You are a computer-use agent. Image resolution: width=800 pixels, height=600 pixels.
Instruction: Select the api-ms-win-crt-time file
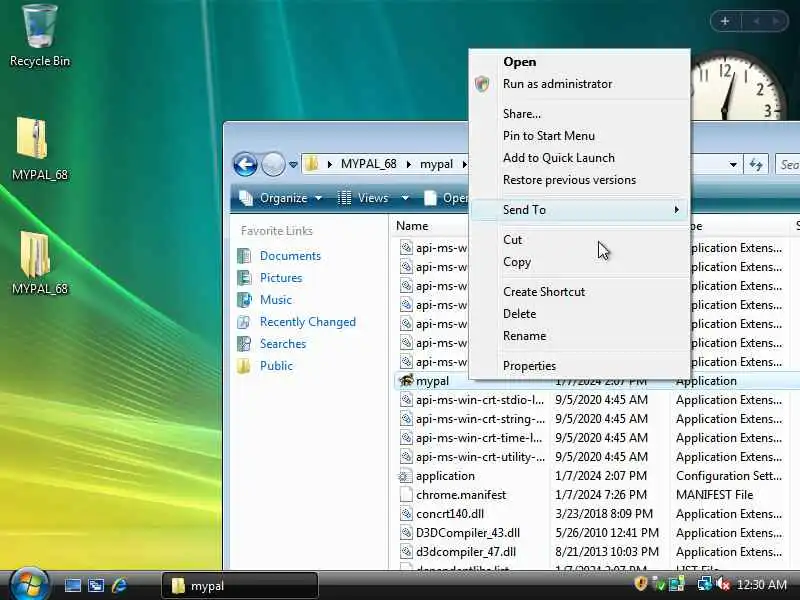471,438
